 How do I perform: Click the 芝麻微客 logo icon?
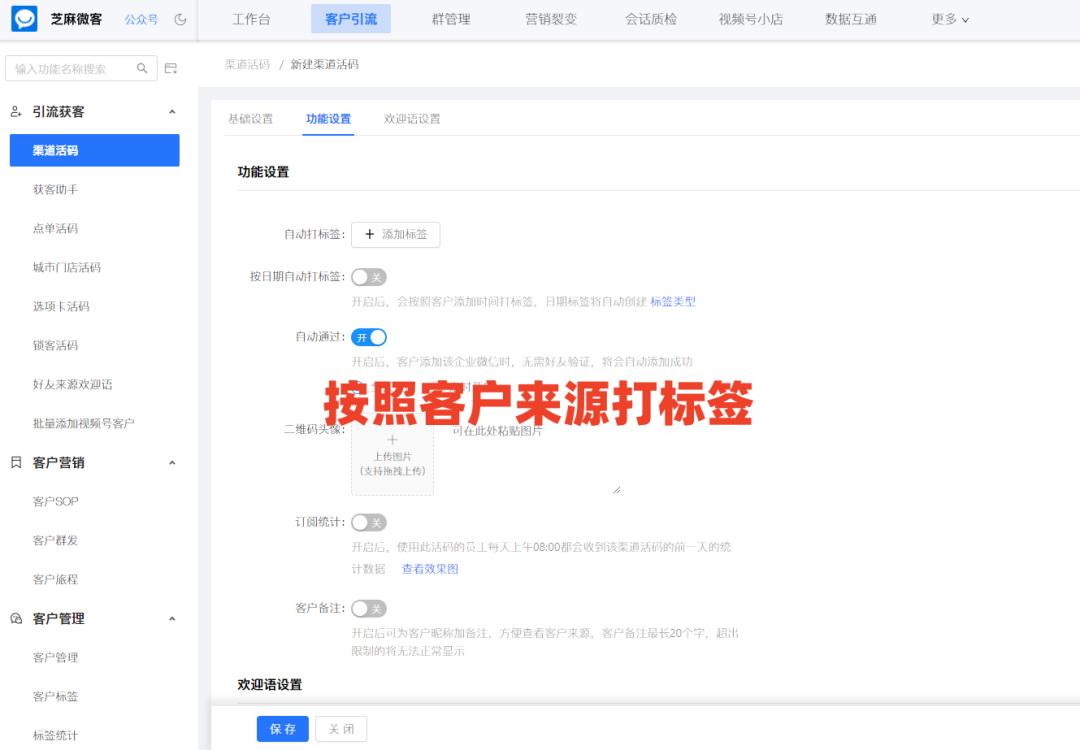(22, 17)
